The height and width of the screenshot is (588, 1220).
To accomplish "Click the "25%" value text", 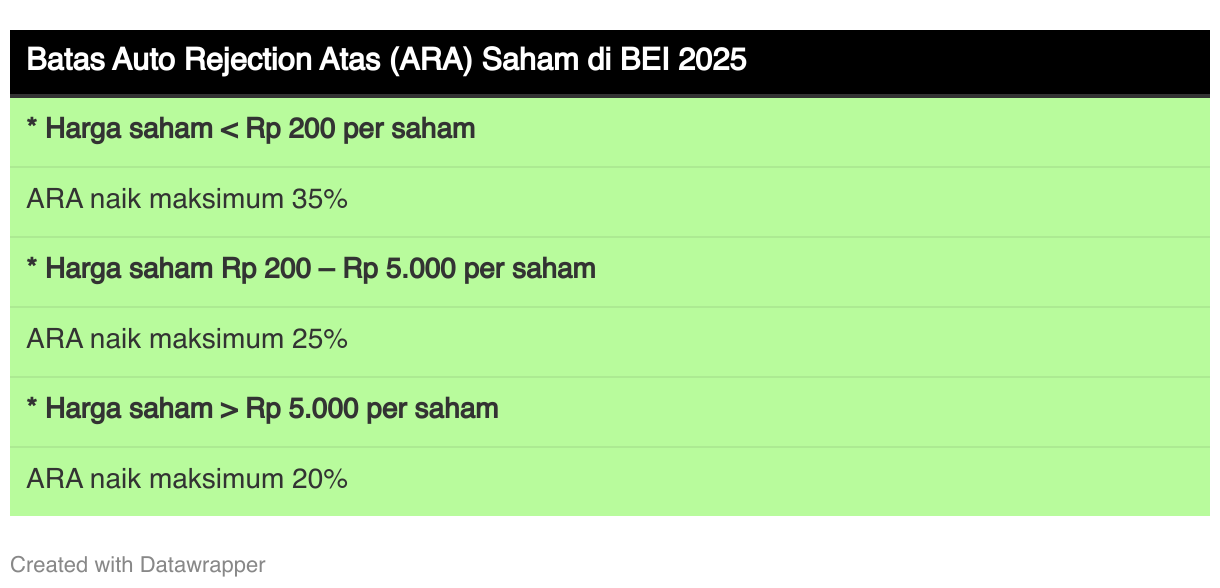I will click(319, 339).
